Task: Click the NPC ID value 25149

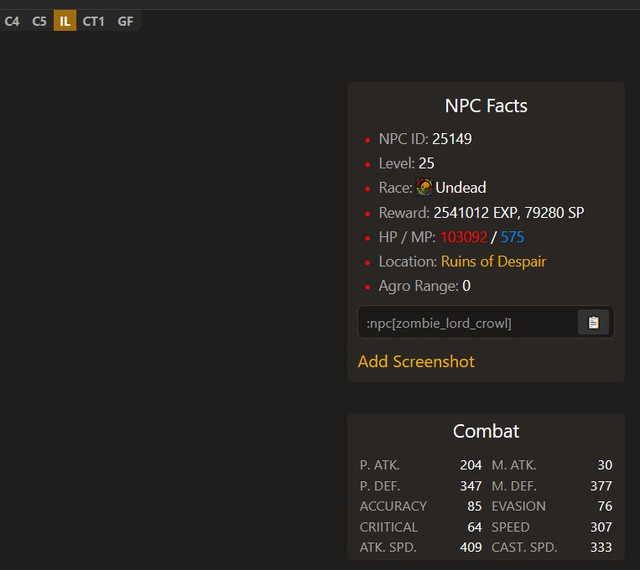Action: tap(452, 139)
